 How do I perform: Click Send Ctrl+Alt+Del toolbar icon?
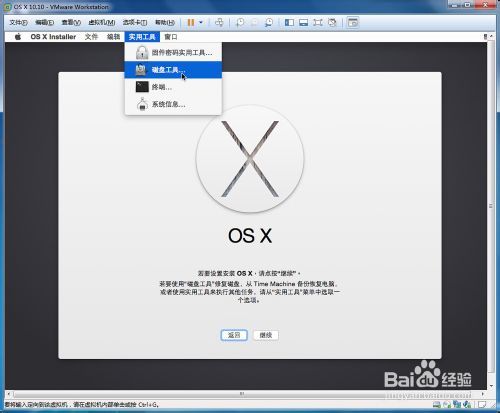(219, 22)
